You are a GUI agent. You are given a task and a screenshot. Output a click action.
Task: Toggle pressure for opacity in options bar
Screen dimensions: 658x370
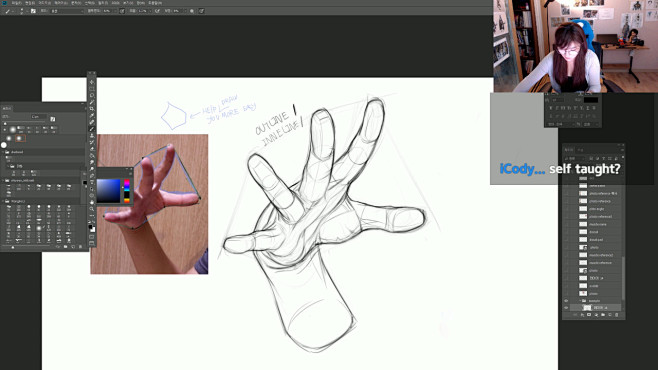click(122, 11)
